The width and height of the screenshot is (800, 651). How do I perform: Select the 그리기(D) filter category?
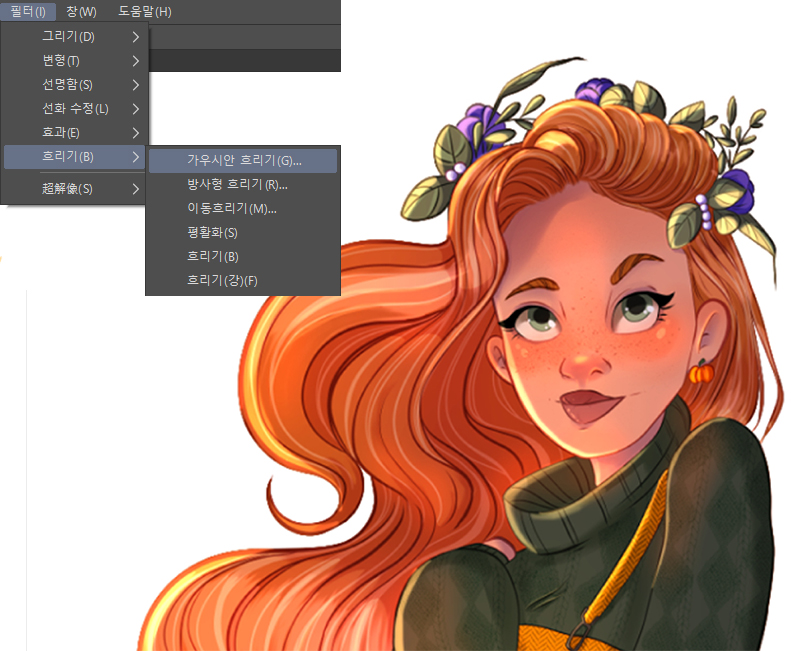coord(68,37)
